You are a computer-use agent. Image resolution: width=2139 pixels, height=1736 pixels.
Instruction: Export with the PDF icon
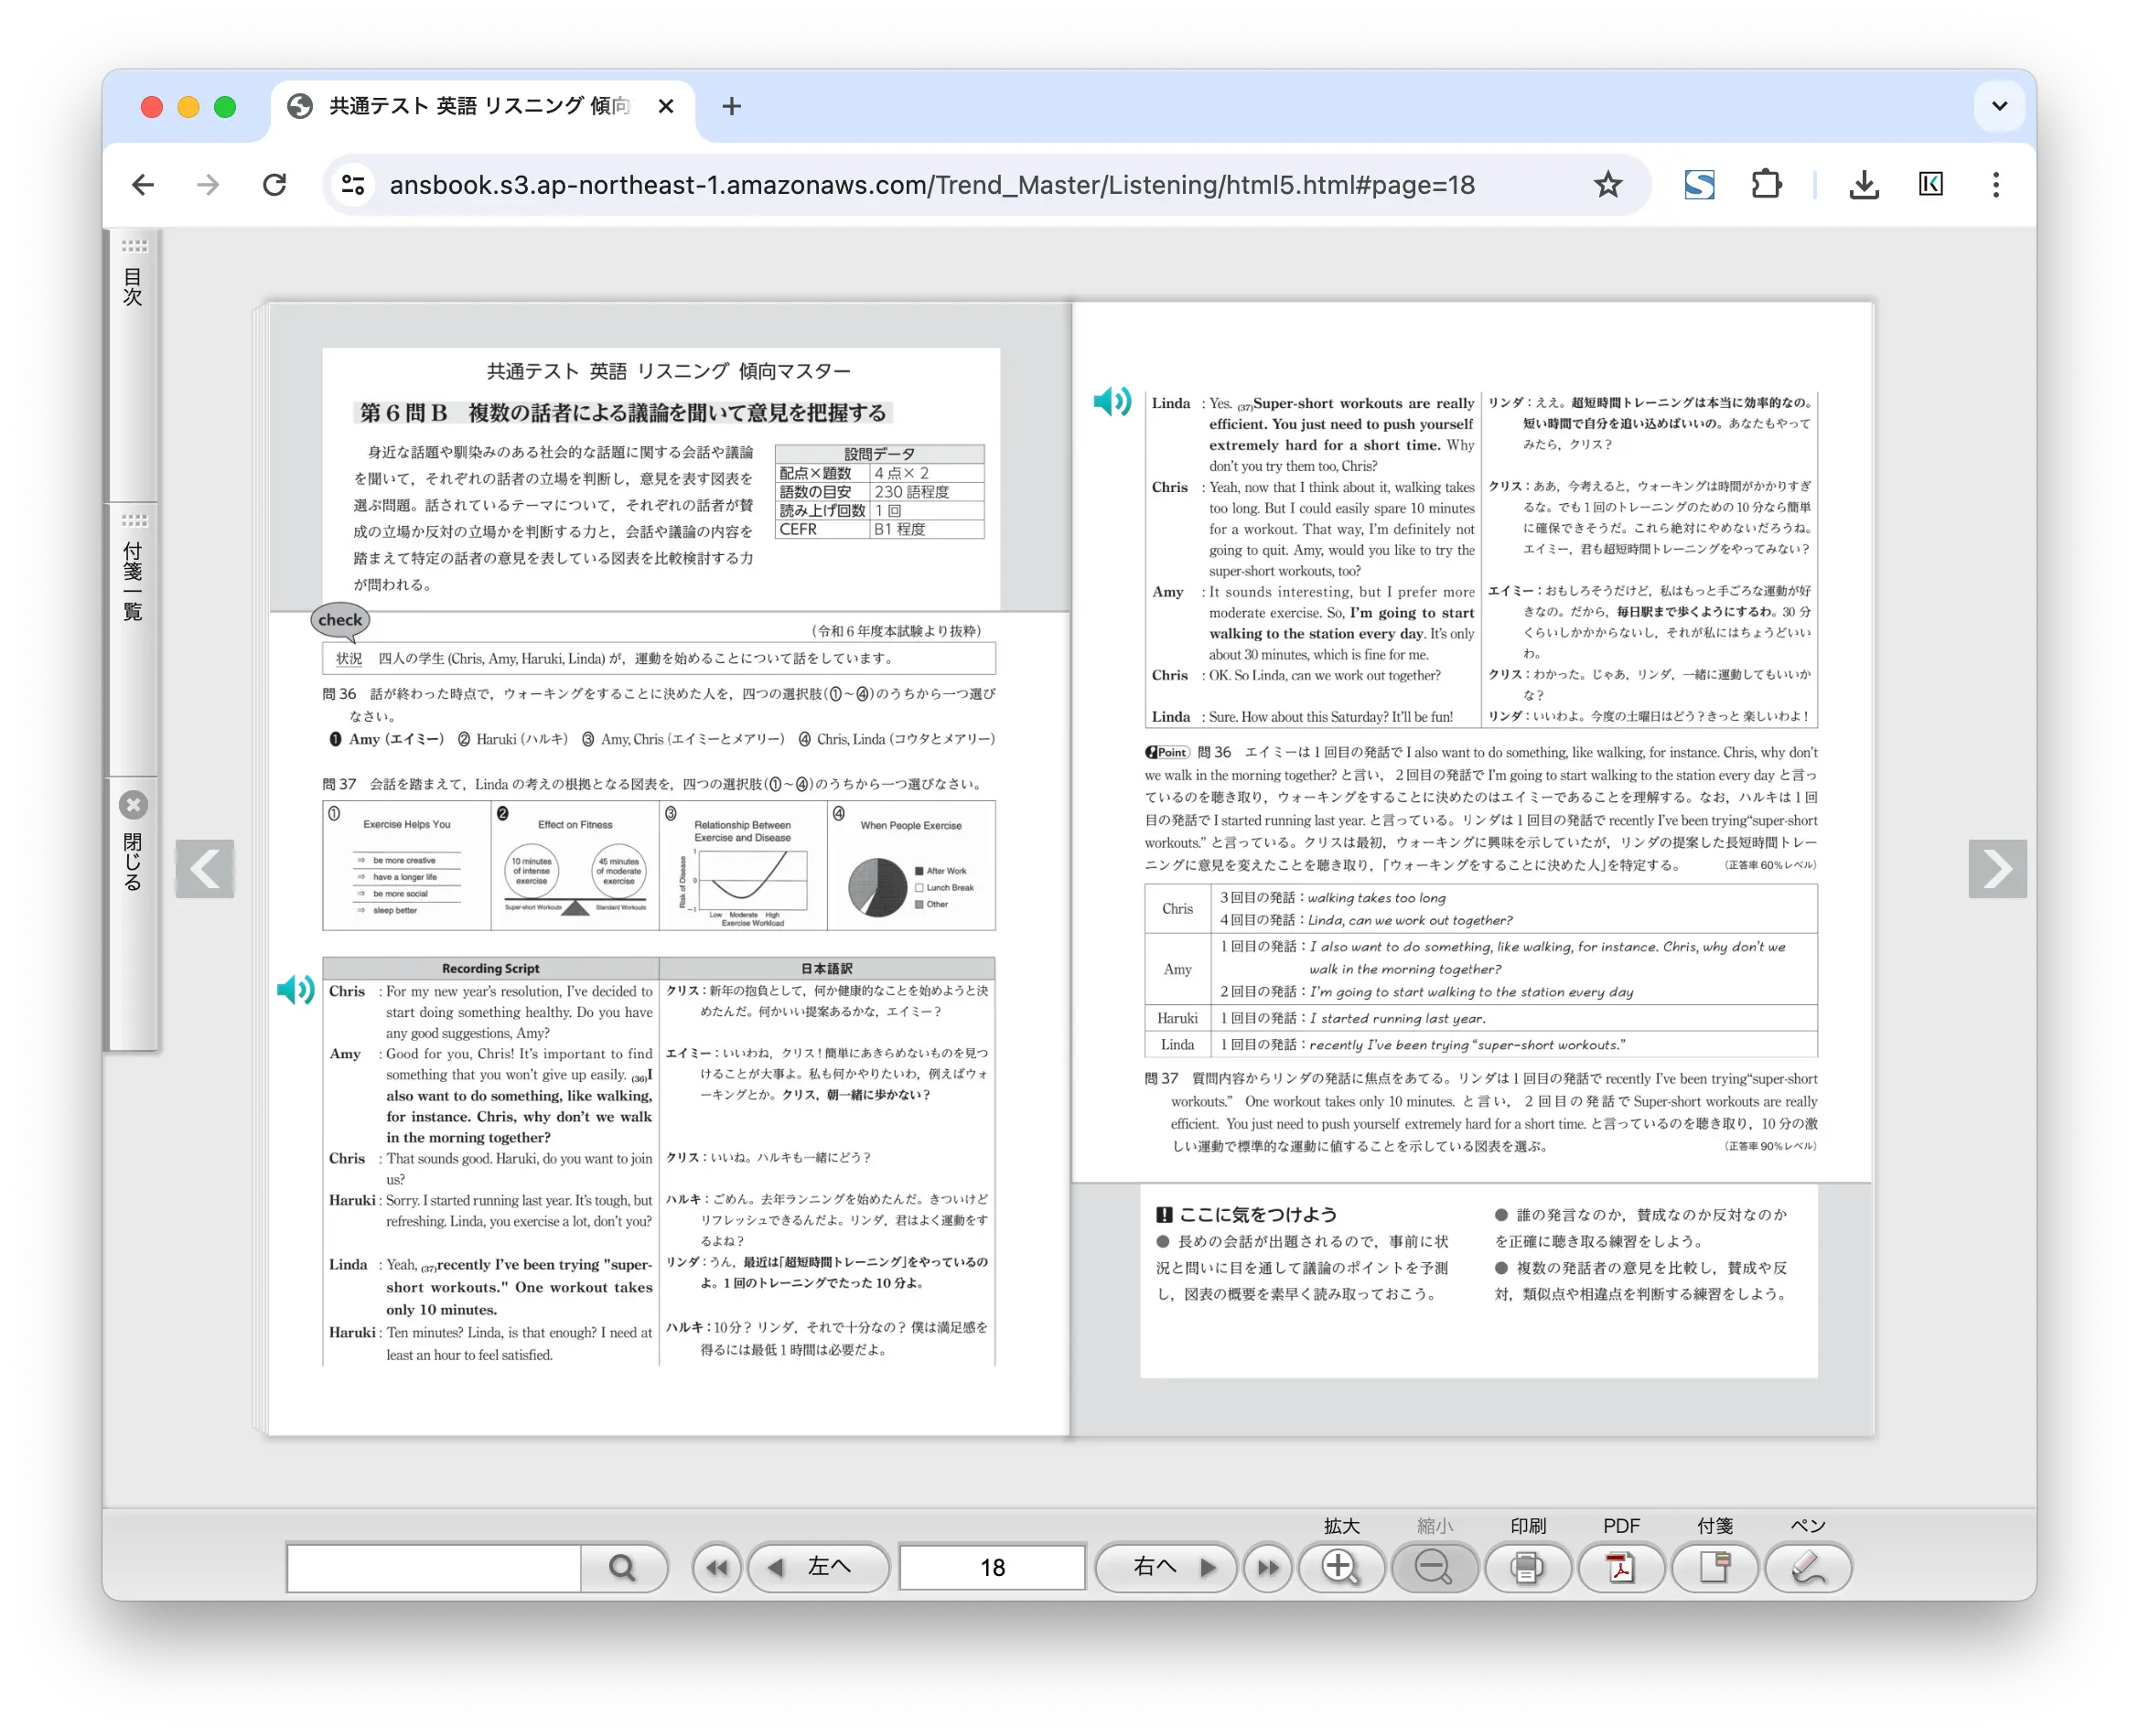point(1620,1566)
